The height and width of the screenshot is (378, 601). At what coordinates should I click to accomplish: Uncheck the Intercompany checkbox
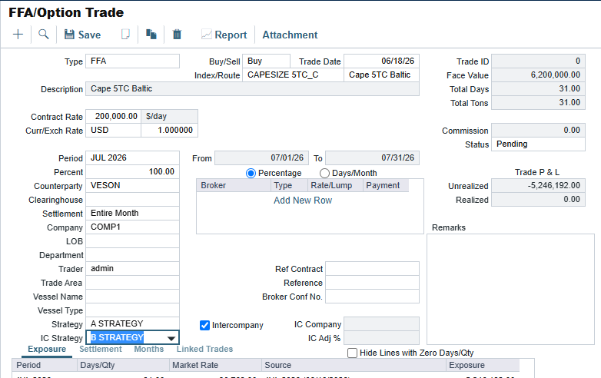[x=205, y=325]
